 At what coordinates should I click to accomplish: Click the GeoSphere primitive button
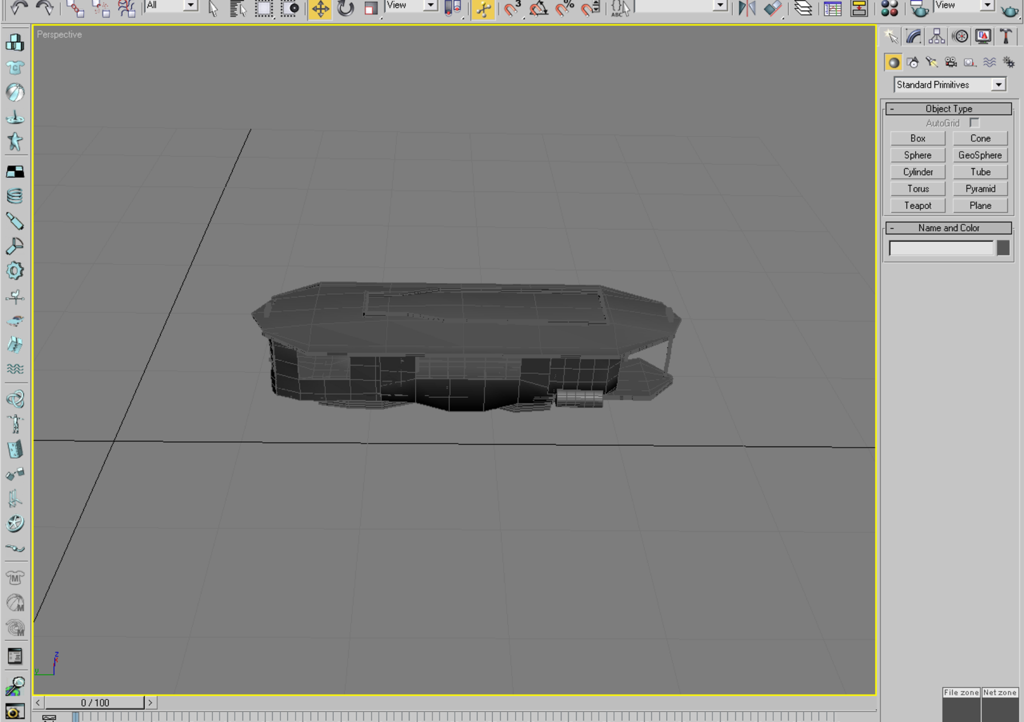click(980, 156)
